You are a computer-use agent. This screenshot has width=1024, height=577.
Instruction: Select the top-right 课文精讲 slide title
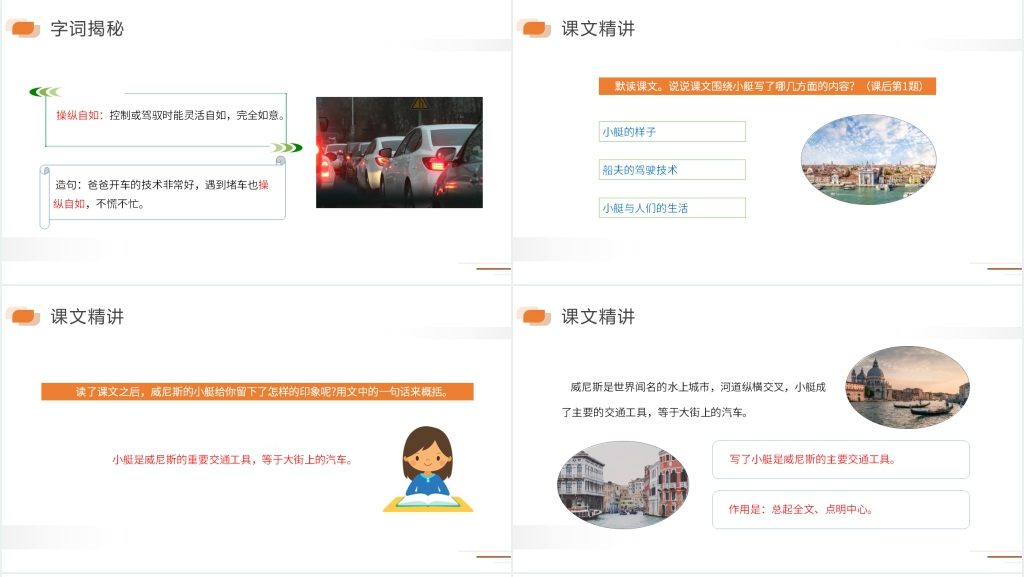click(598, 29)
